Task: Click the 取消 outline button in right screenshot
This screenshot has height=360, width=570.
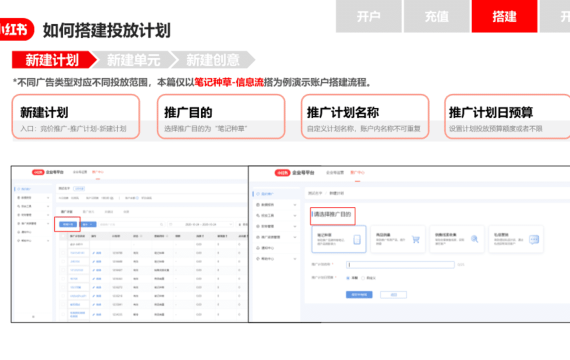Action: coord(393,295)
